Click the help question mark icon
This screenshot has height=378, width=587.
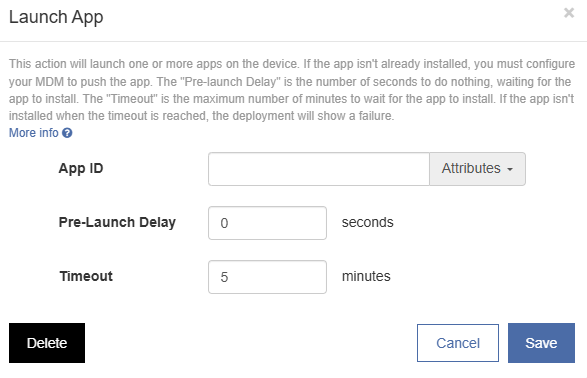coord(67,133)
